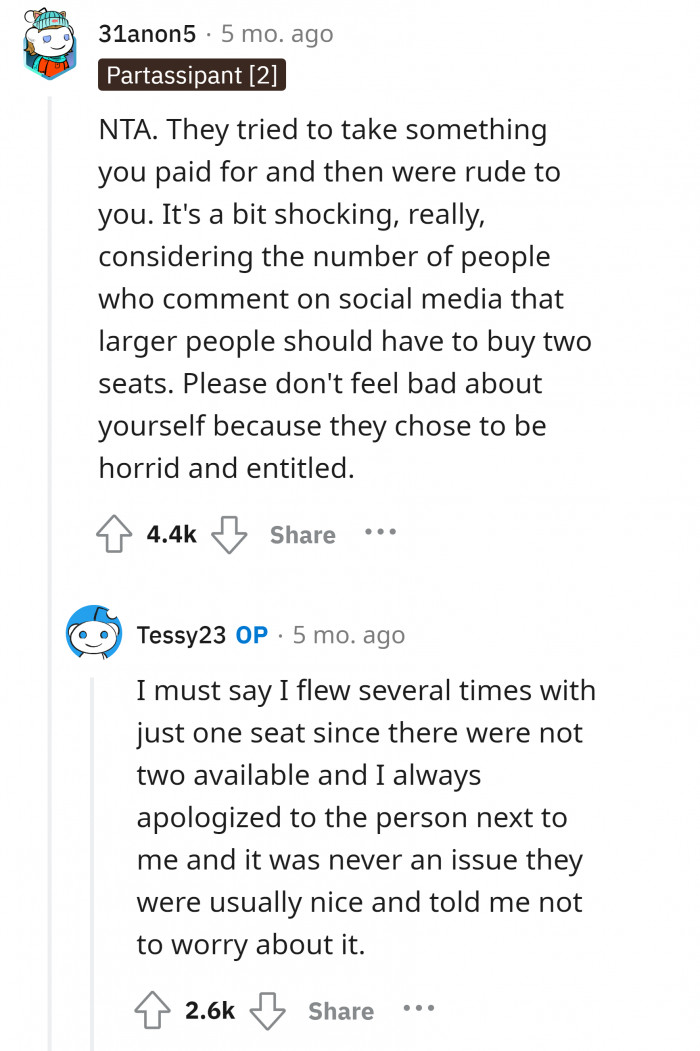Open more options on 31anon5's comment
This screenshot has width=700, height=1051.
click(x=381, y=533)
